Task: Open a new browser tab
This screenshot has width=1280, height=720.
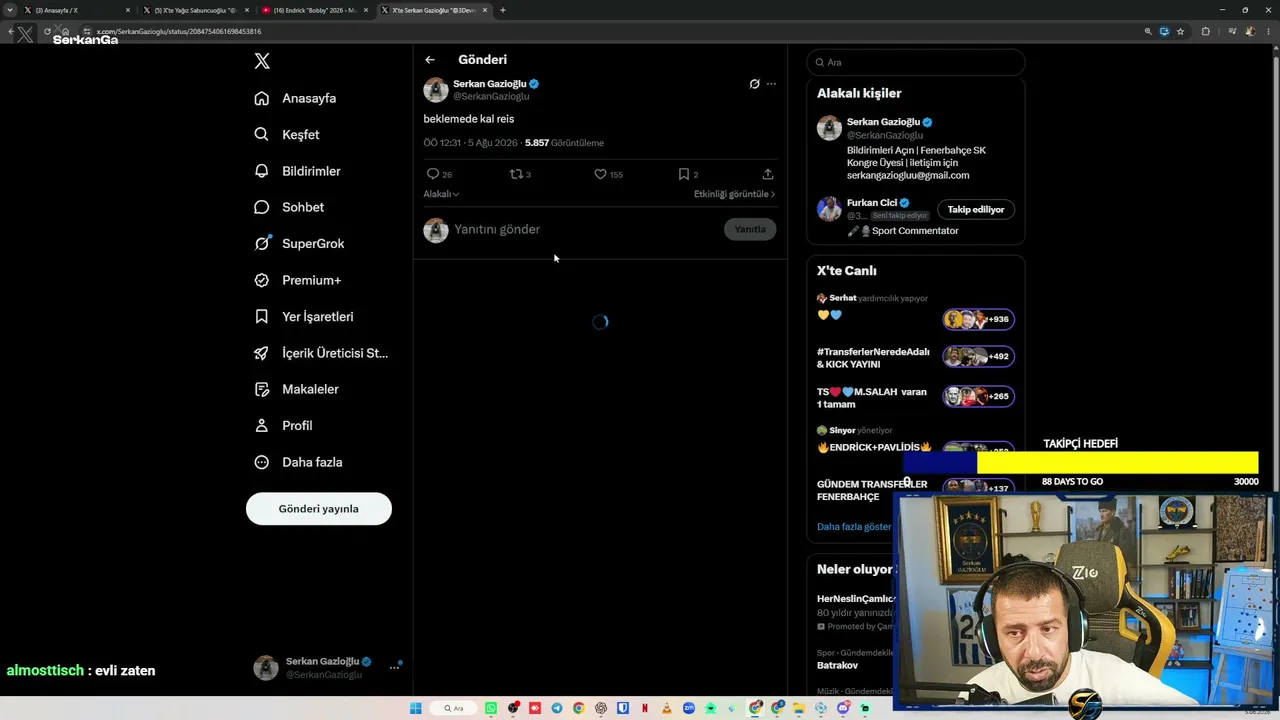Action: point(502,10)
